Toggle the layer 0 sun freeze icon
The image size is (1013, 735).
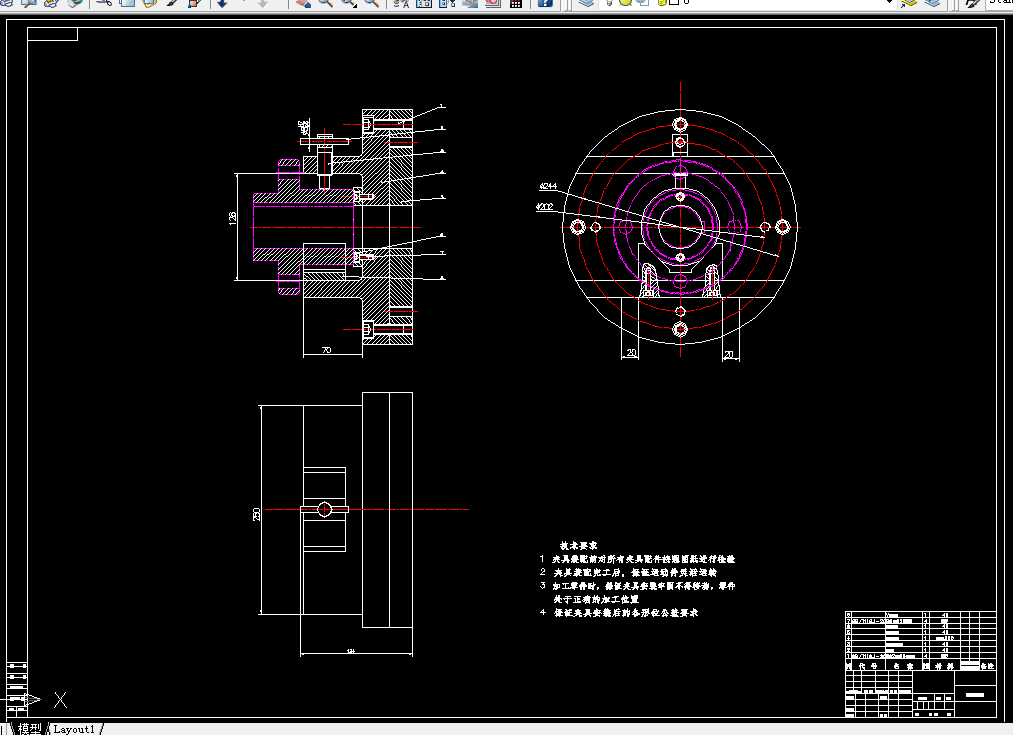pyautogui.click(x=625, y=3)
